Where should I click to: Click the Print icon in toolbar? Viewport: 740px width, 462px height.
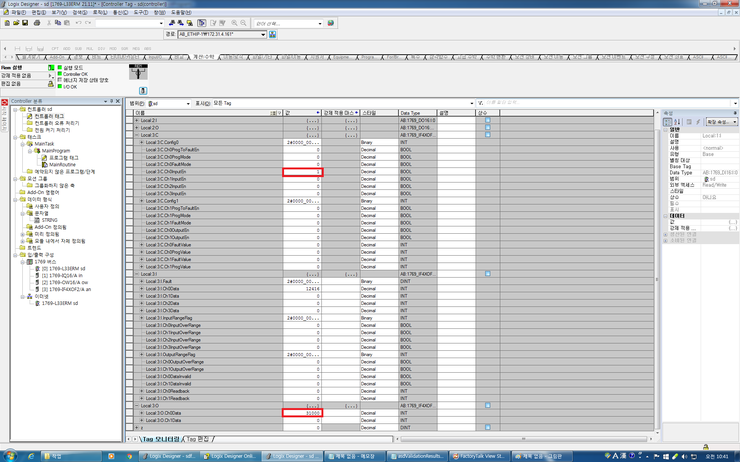(37, 23)
